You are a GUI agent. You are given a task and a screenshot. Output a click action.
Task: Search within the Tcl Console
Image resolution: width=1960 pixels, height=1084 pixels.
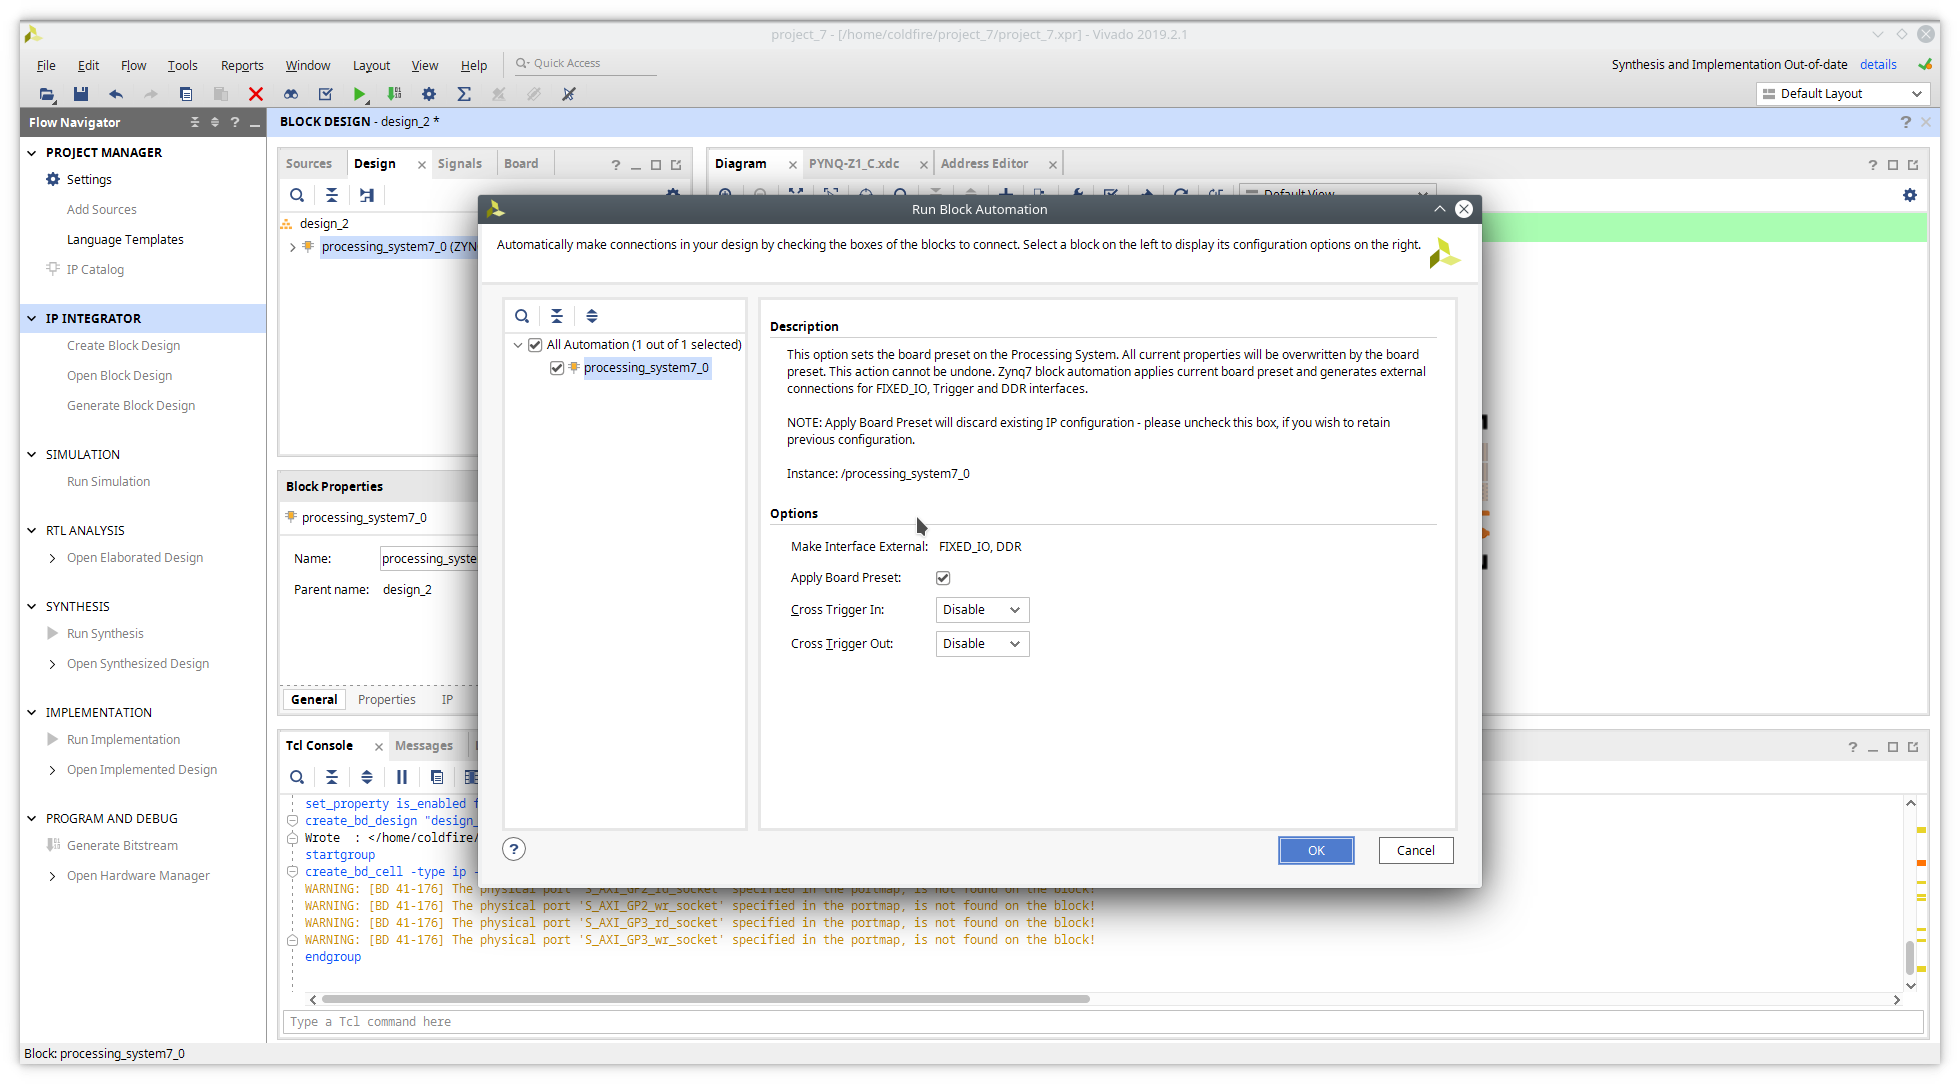coord(297,777)
